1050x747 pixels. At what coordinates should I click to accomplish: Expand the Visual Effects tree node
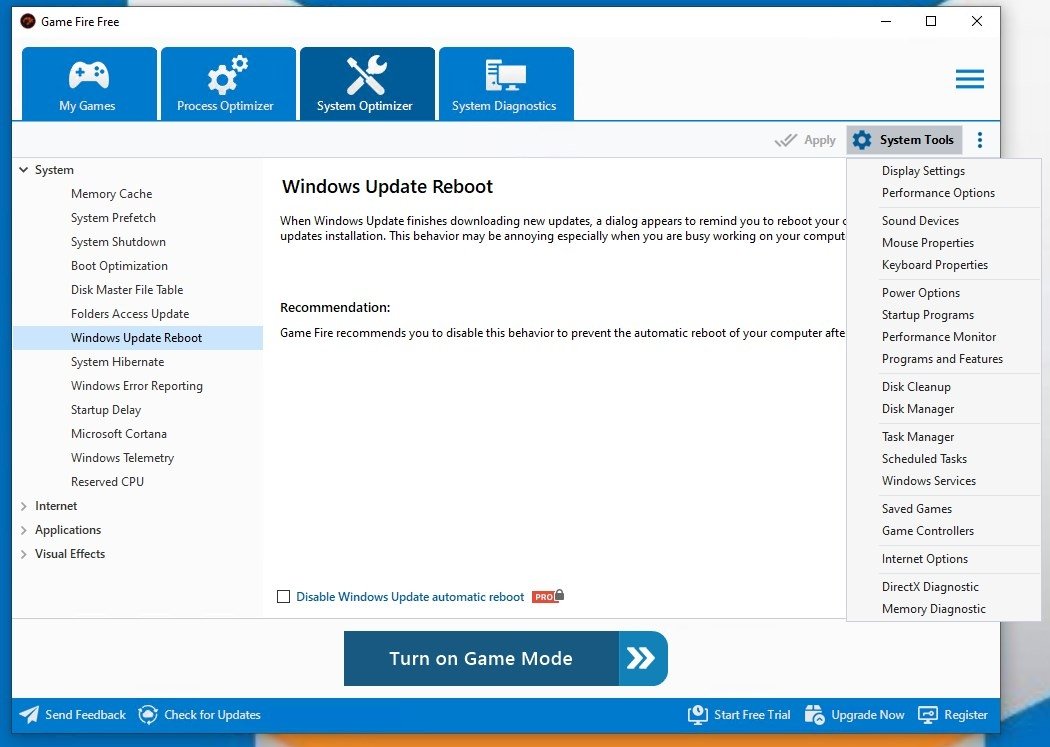point(23,554)
